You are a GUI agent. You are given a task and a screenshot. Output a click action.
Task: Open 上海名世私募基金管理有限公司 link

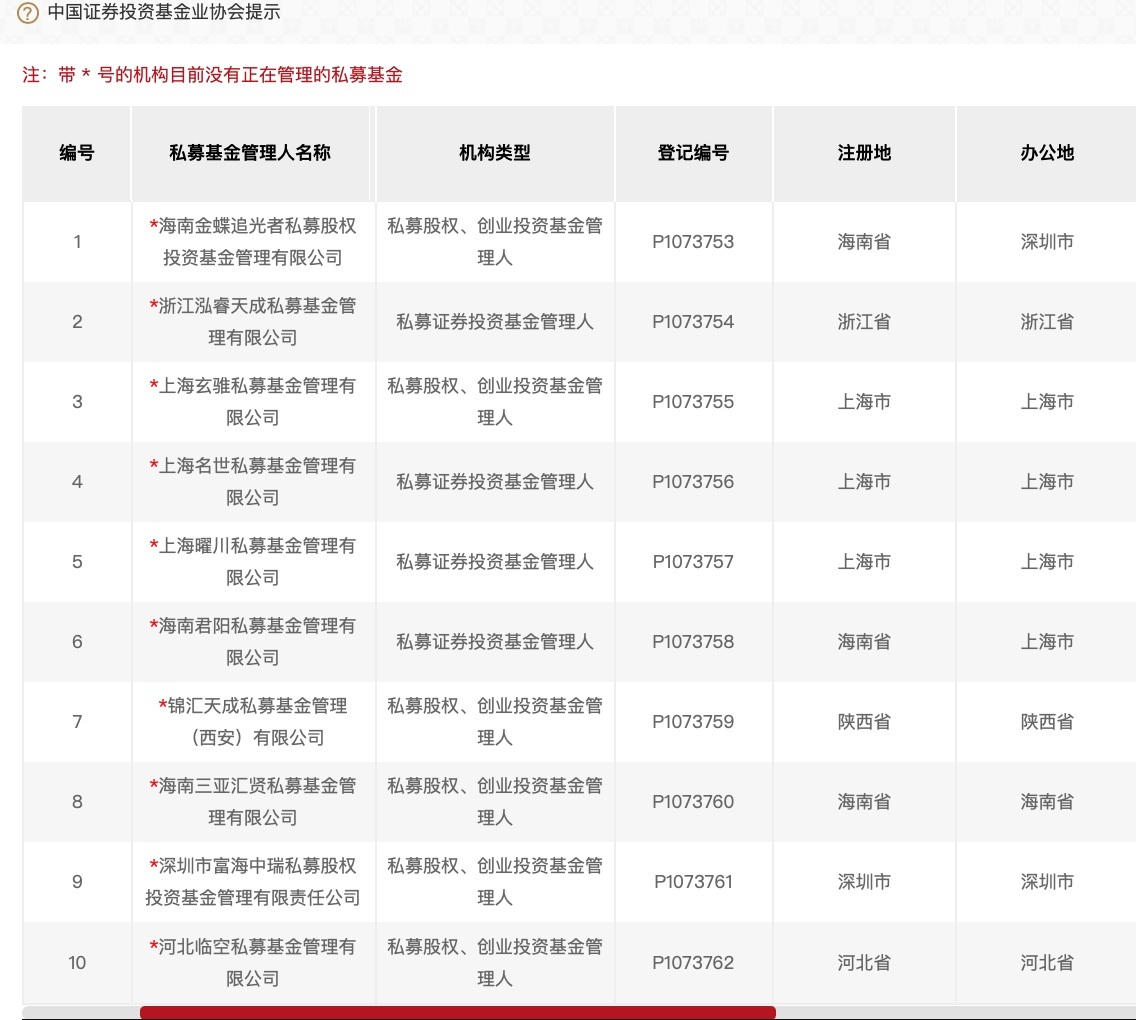coord(254,482)
